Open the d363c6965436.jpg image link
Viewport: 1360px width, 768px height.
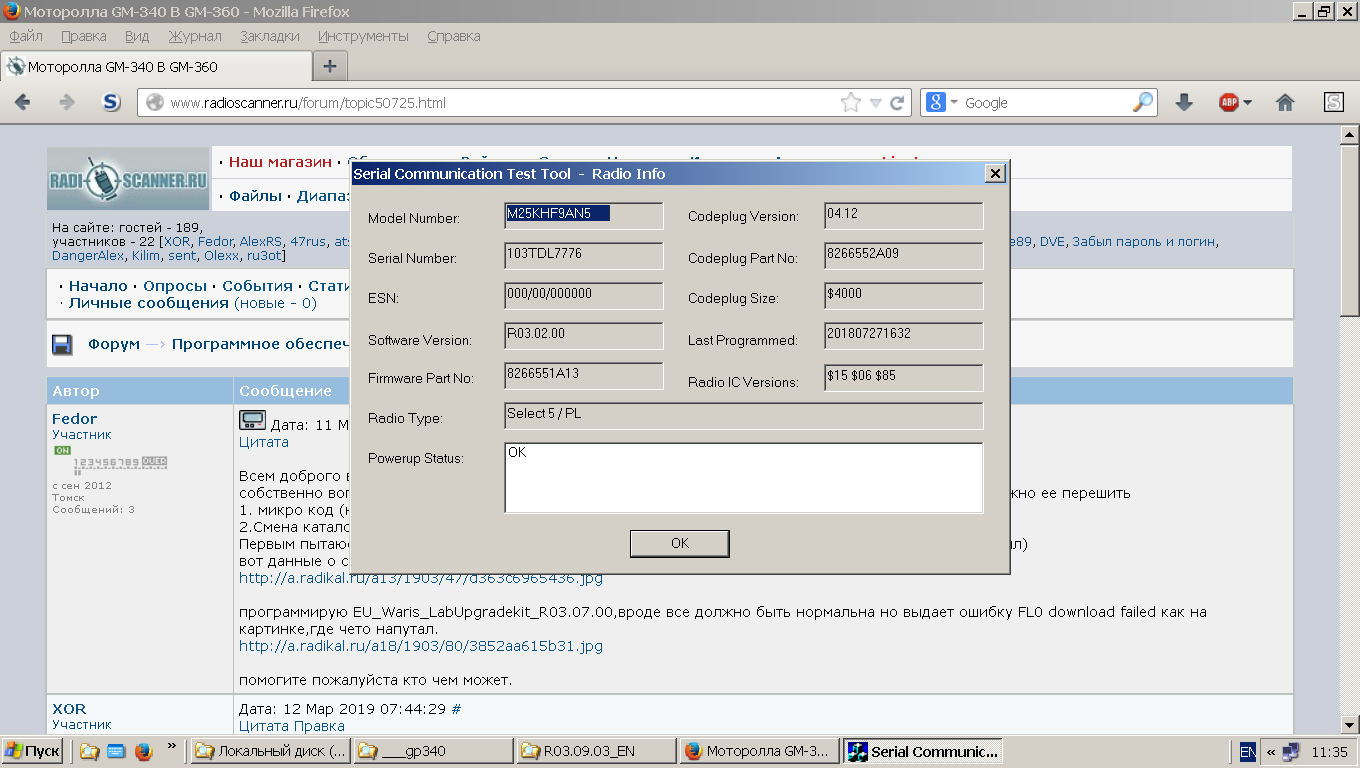point(421,578)
